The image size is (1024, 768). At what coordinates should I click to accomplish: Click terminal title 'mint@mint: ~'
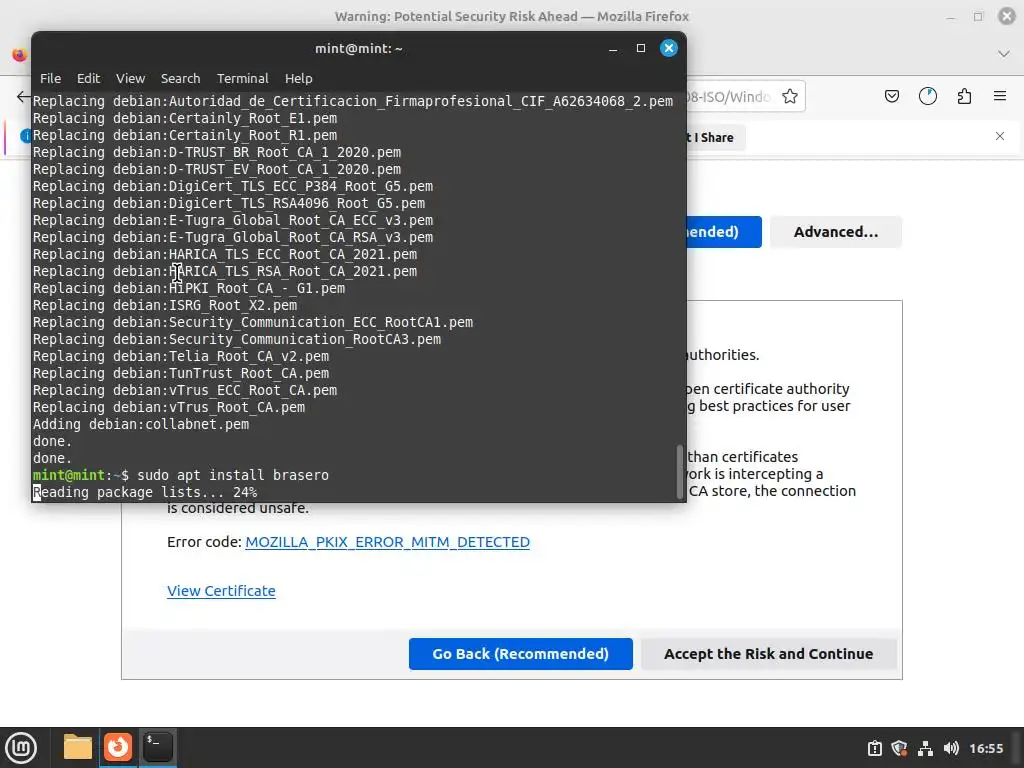pos(359,48)
